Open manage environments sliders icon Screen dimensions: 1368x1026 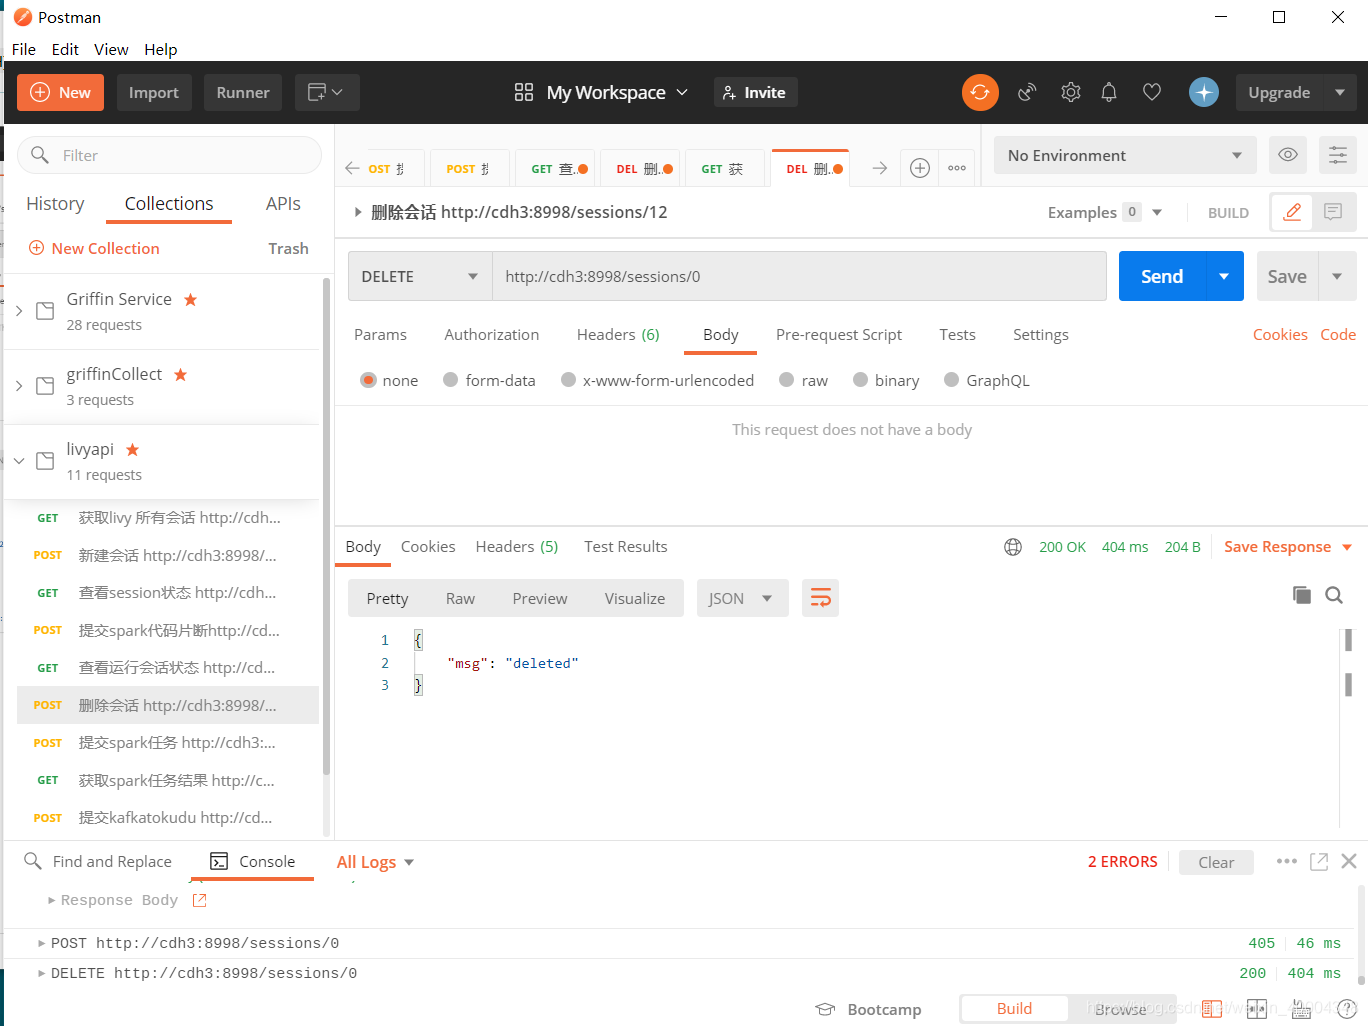[x=1338, y=155]
